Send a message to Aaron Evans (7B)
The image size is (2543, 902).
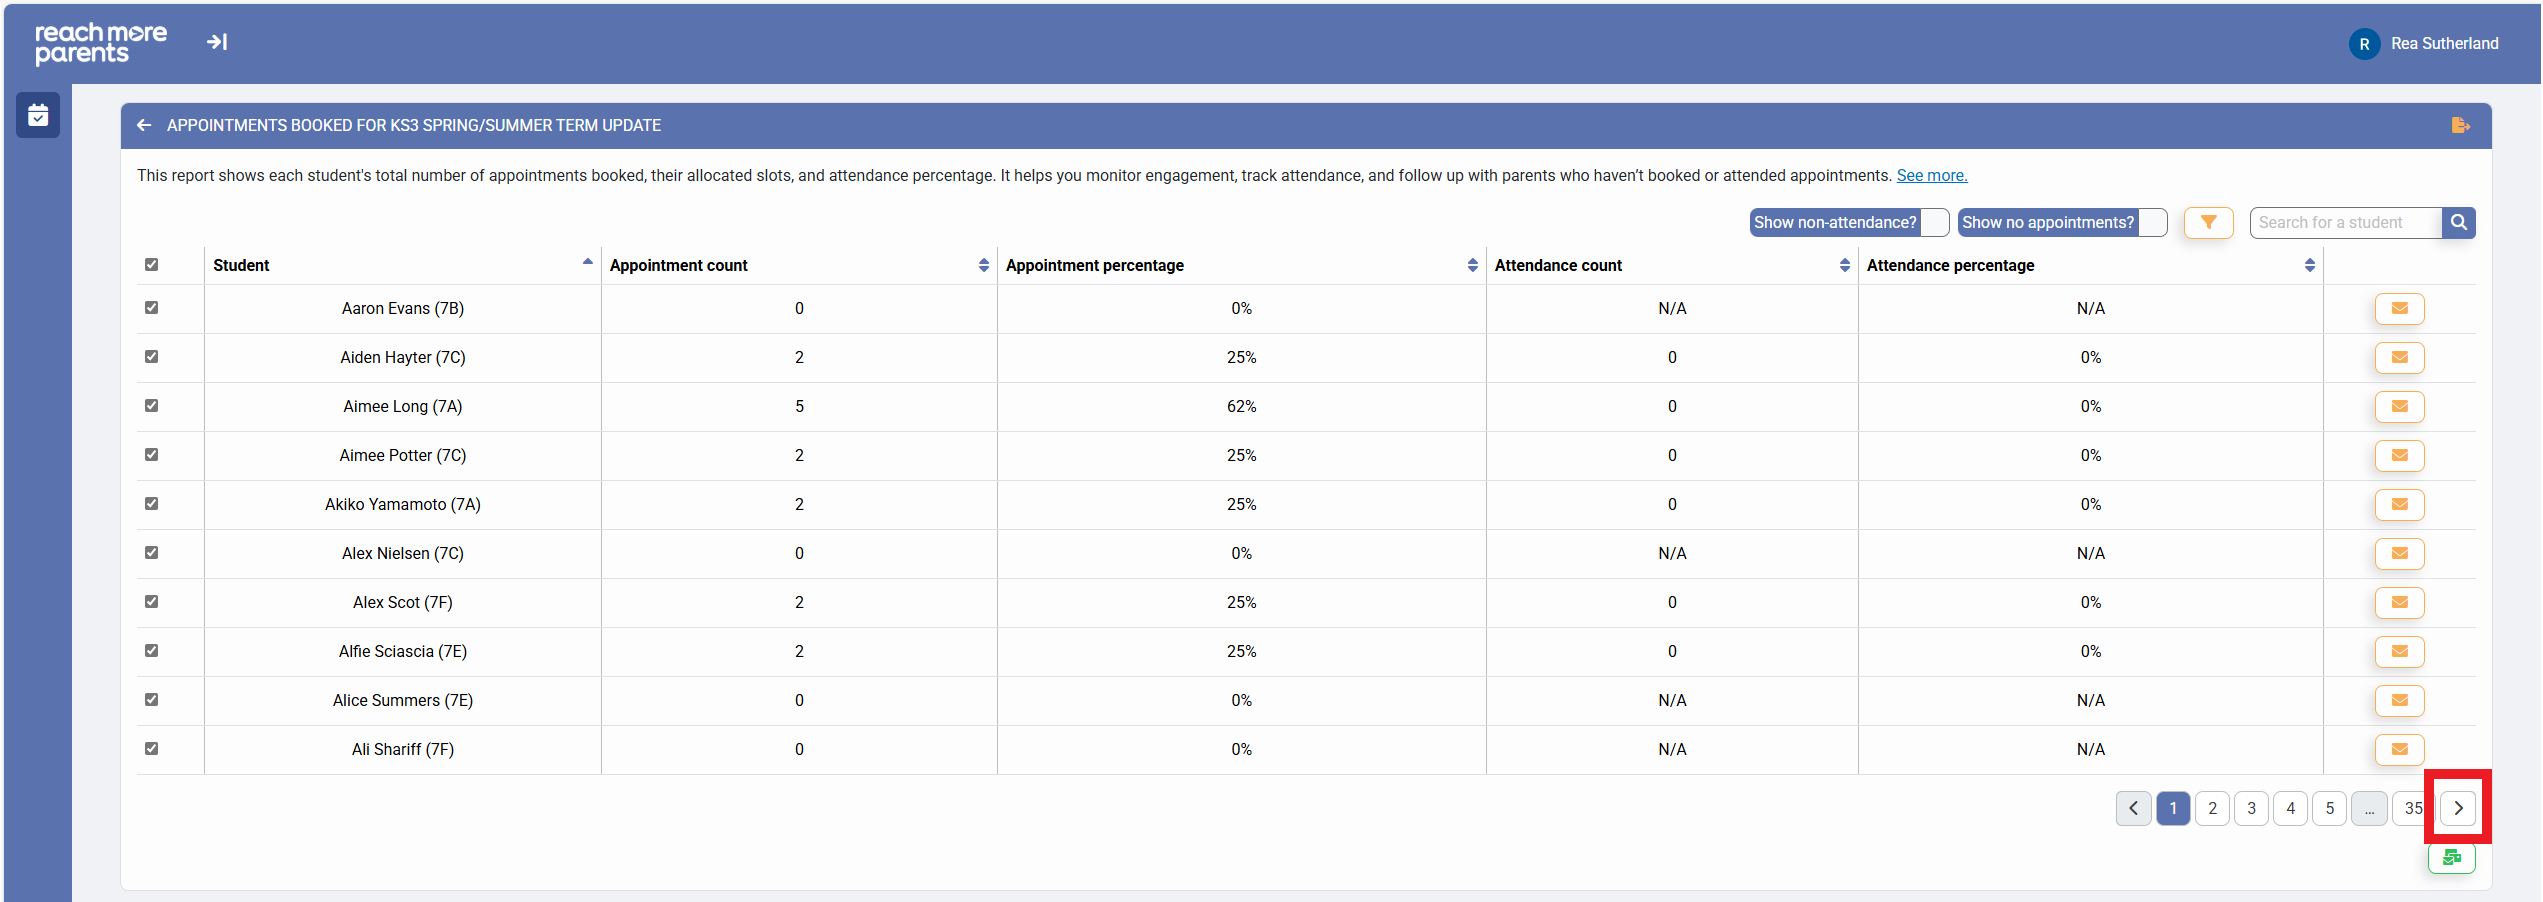pyautogui.click(x=2399, y=308)
